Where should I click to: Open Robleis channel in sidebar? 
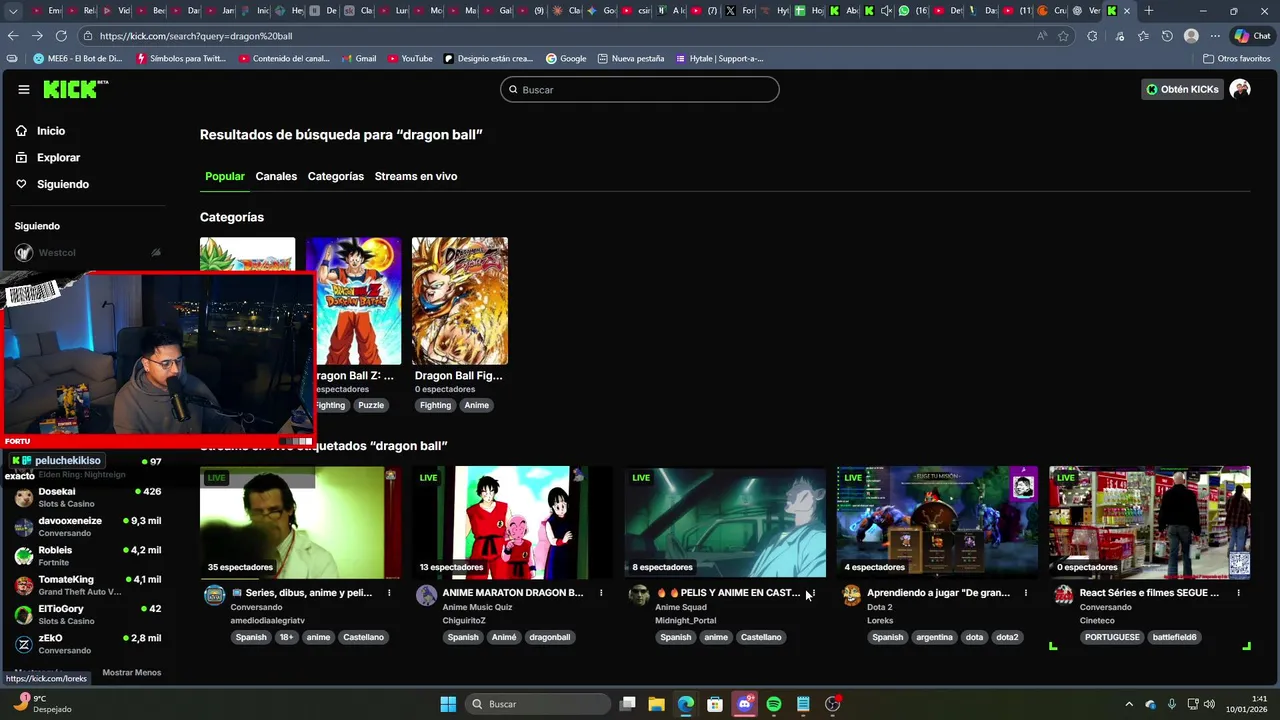88,555
